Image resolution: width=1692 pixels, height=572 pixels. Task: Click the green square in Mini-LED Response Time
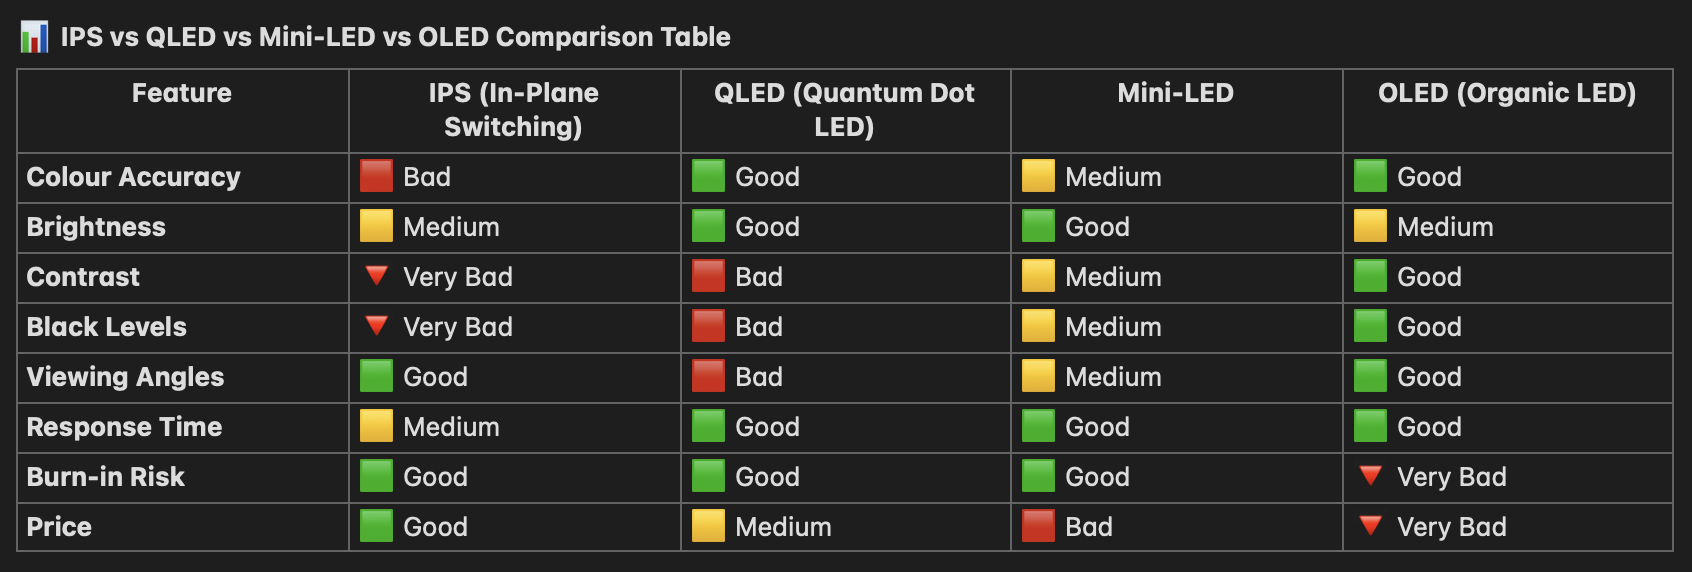point(1038,426)
